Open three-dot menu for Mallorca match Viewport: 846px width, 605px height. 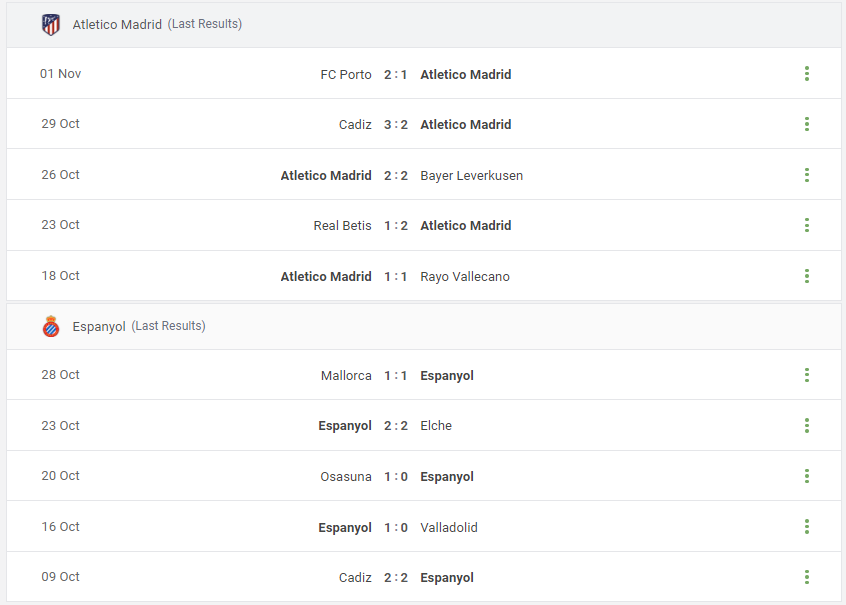tap(807, 375)
